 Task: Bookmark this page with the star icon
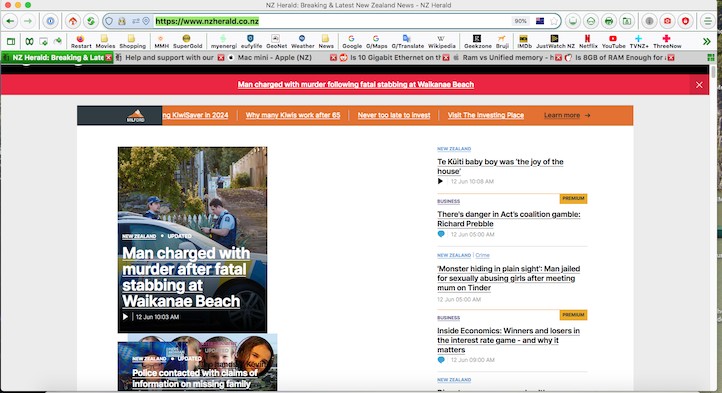tap(554, 21)
